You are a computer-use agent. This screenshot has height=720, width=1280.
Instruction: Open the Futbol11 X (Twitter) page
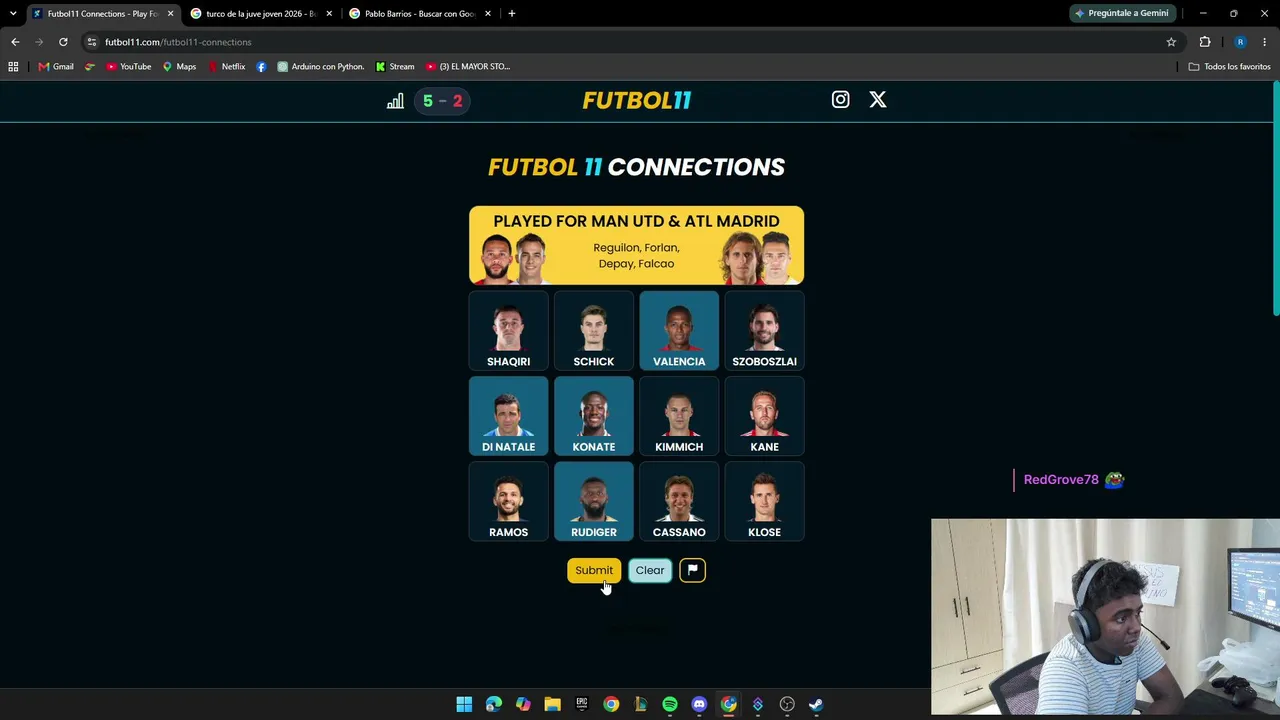(x=877, y=100)
